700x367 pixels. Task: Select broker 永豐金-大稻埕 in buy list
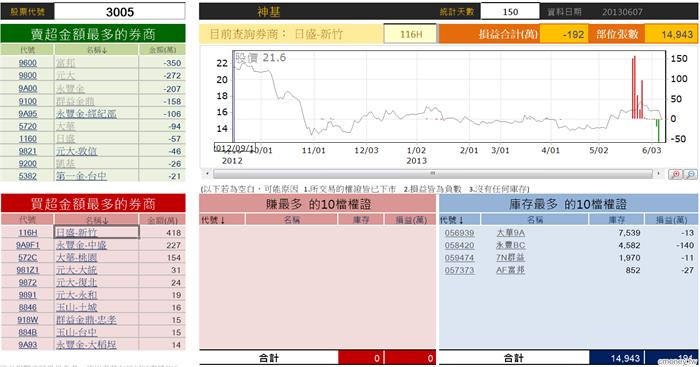click(86, 345)
